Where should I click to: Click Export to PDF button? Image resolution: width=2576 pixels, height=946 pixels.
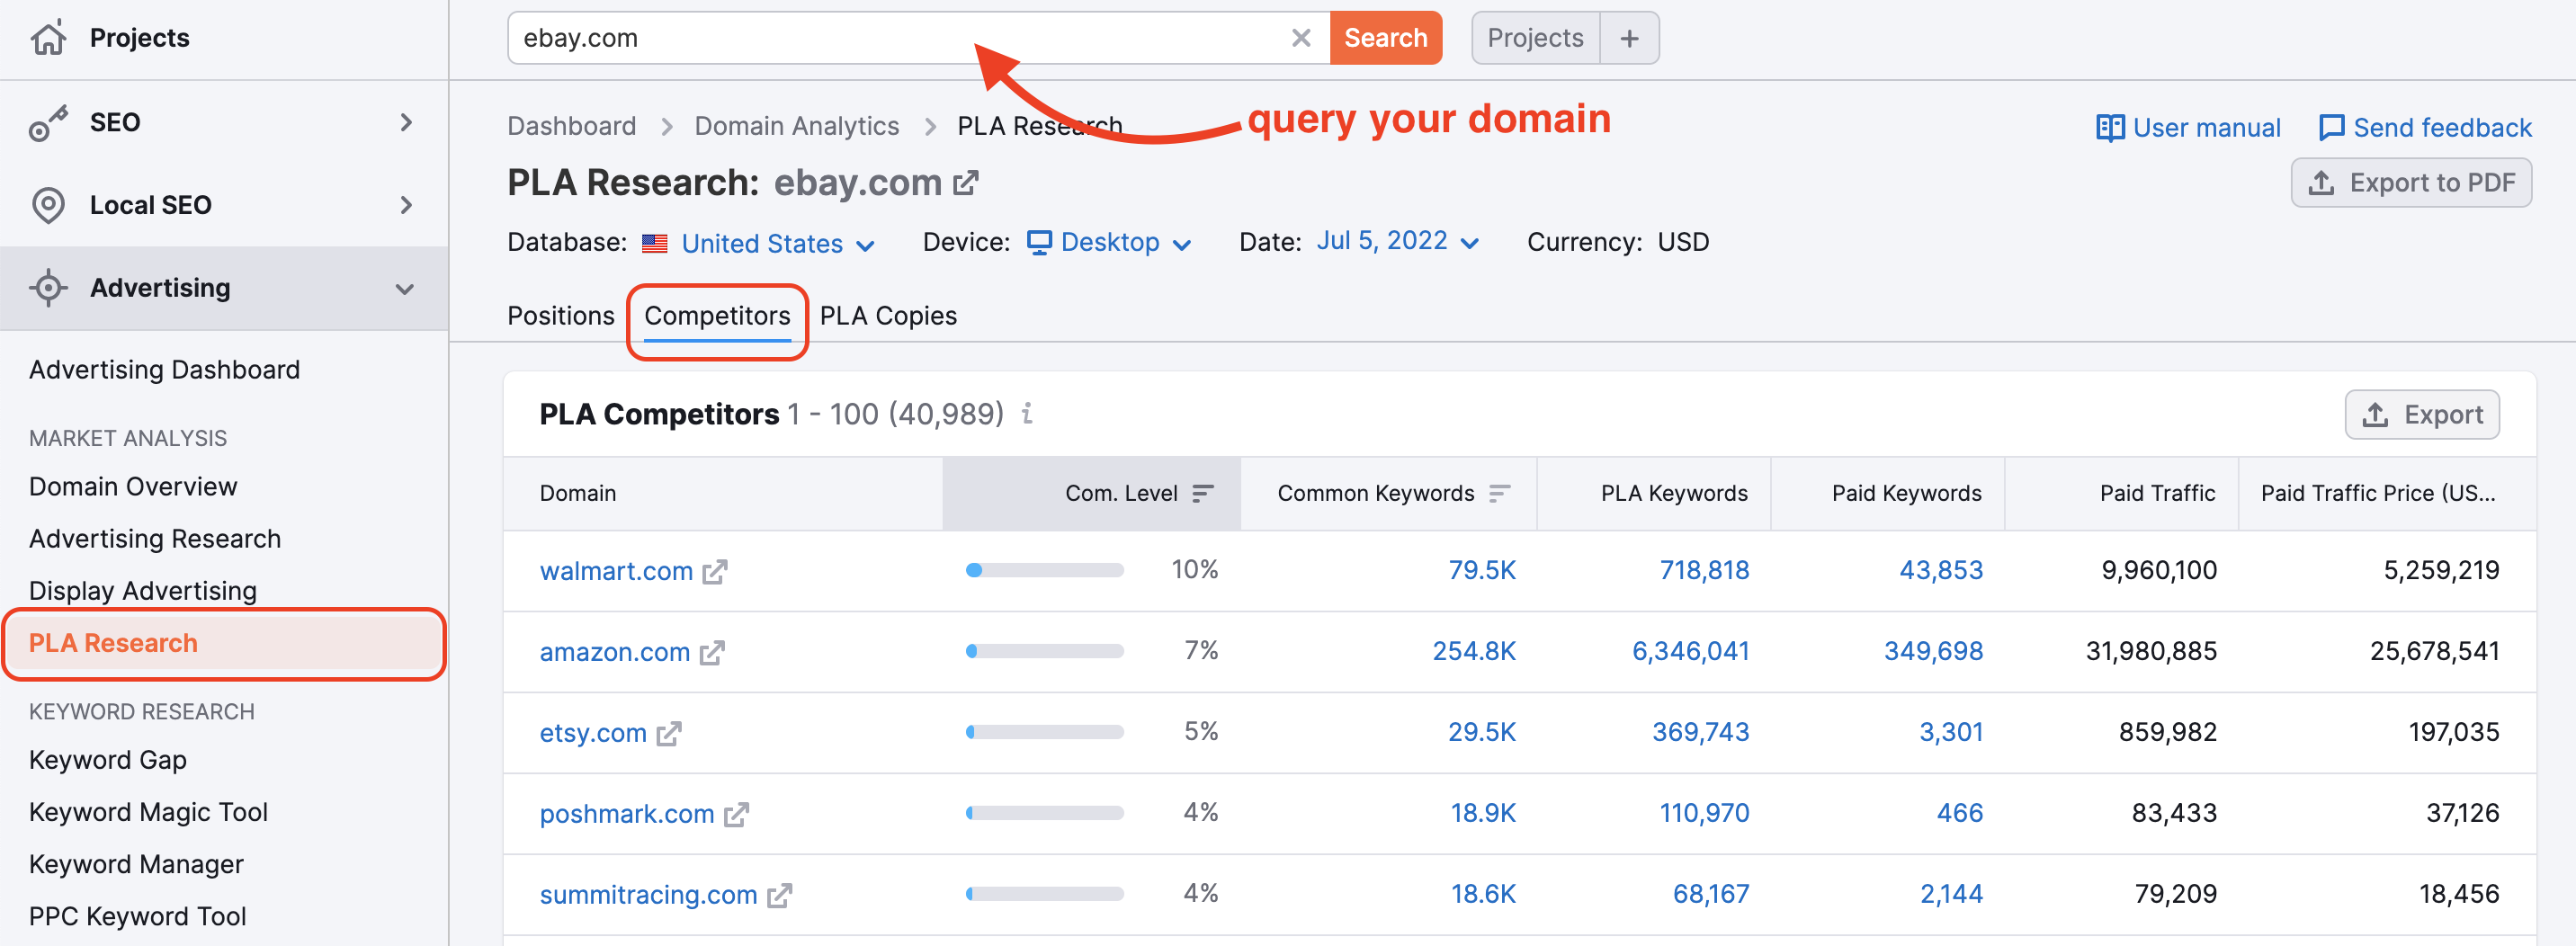click(2411, 182)
